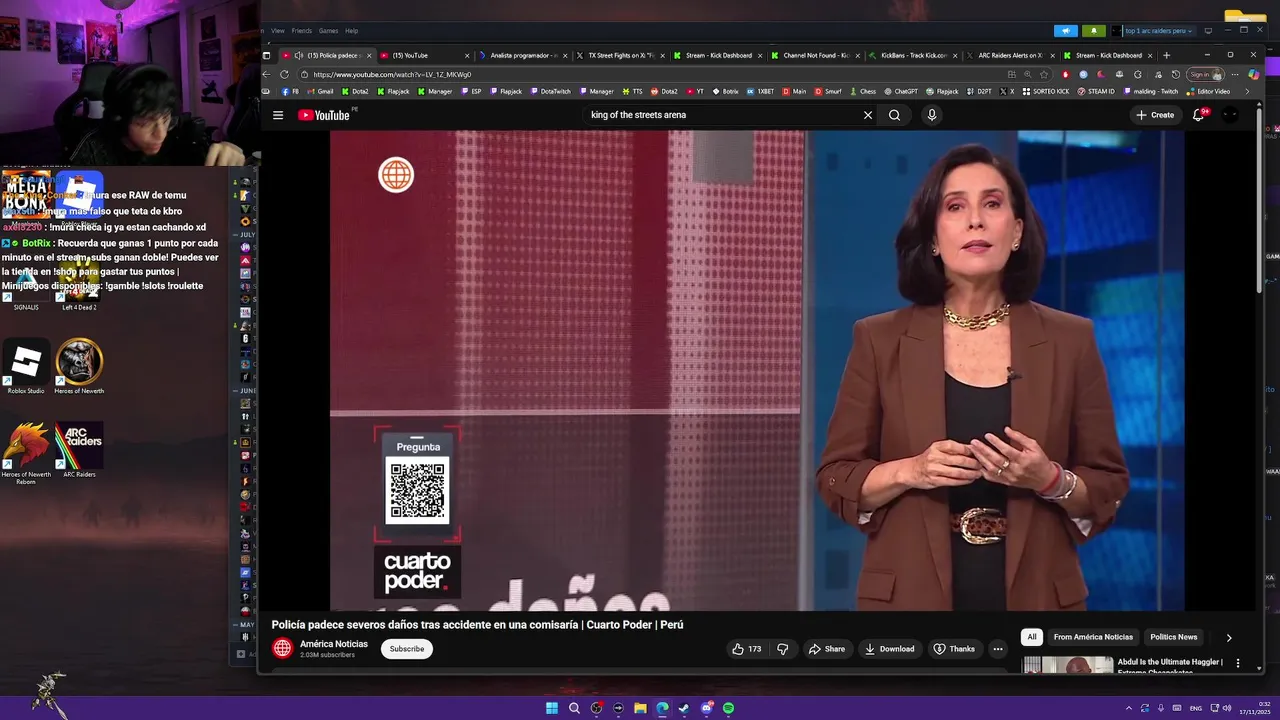Image resolution: width=1280 pixels, height=720 pixels.
Task: Open the Help menu in Steam window
Action: (x=352, y=31)
